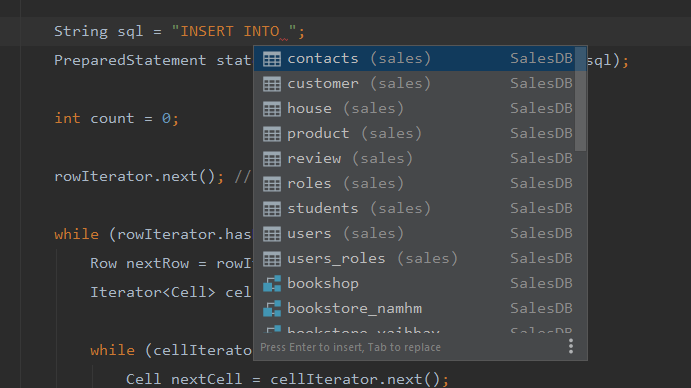Click completion list scrollbar thumb
This screenshot has width=691, height=388.
click(580, 99)
